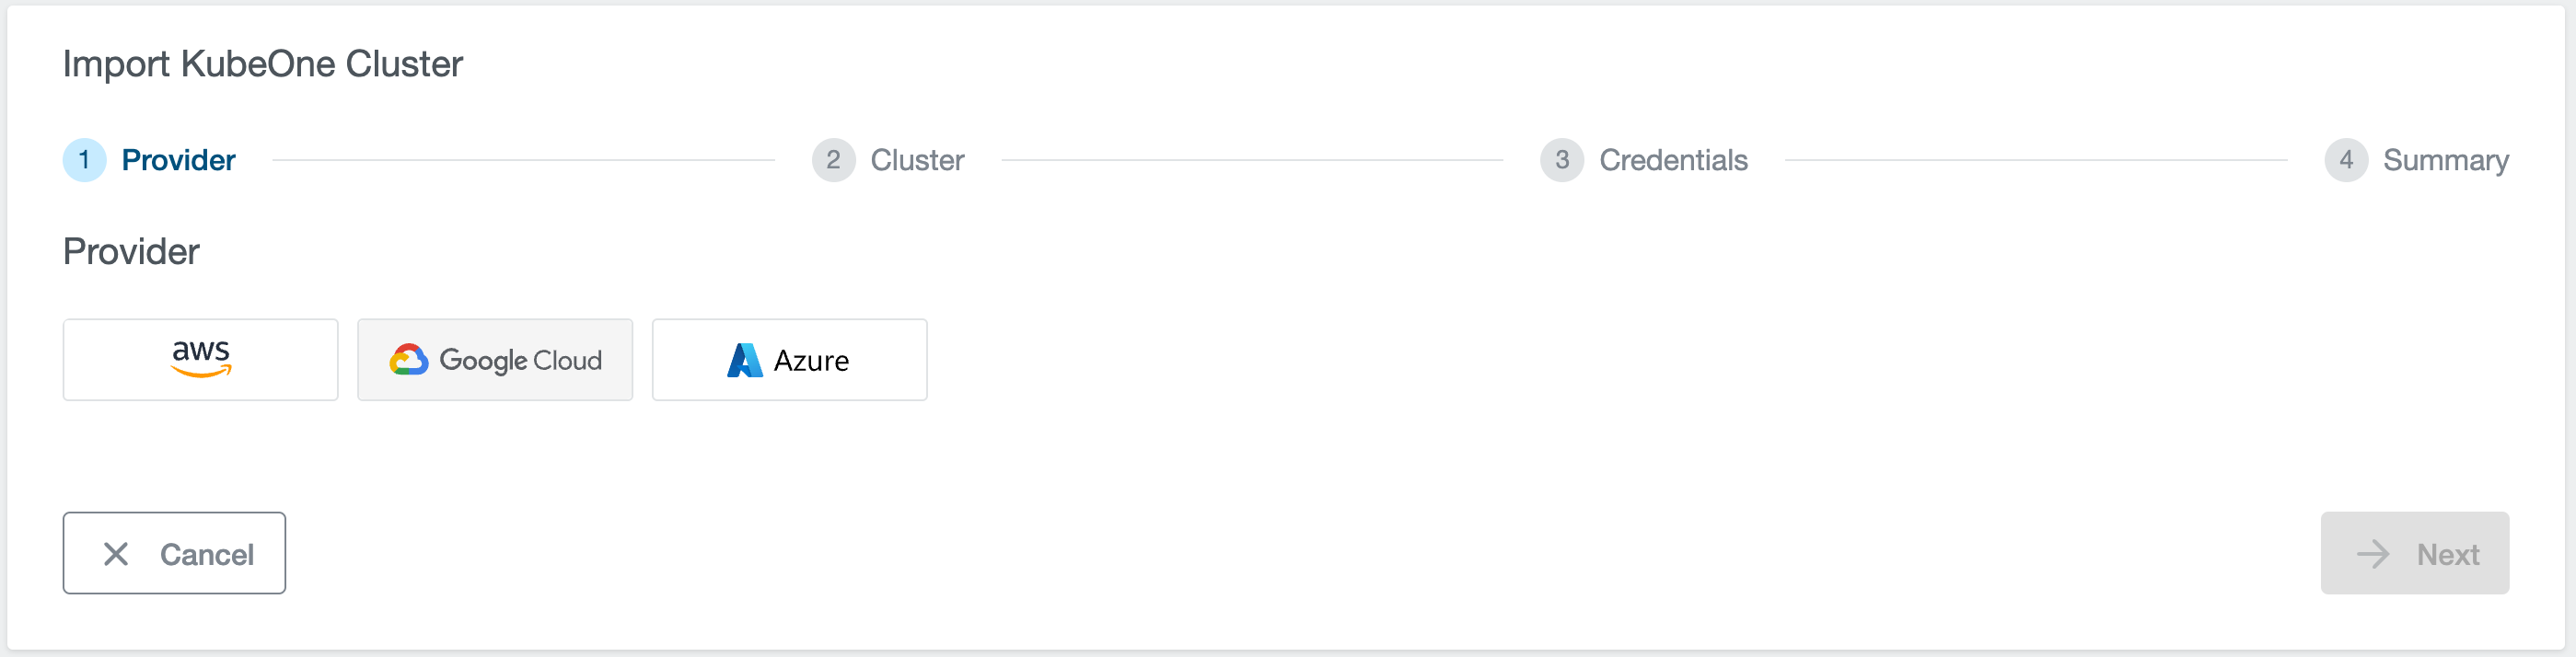The height and width of the screenshot is (657, 2576).
Task: Click connector line between Cluster and Credentials
Action: click(x=1252, y=160)
